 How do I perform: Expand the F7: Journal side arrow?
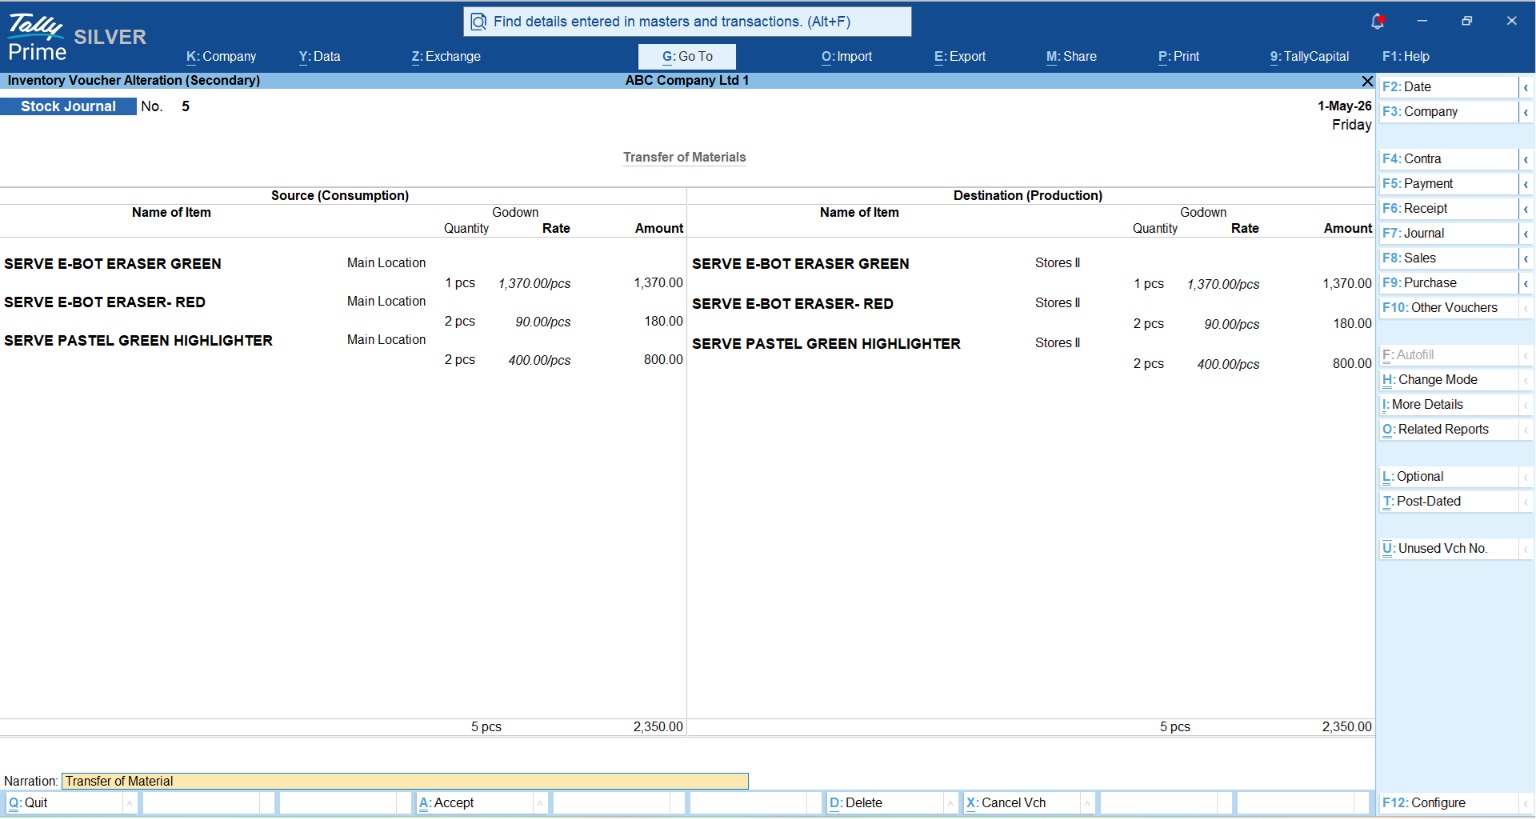tap(1526, 234)
